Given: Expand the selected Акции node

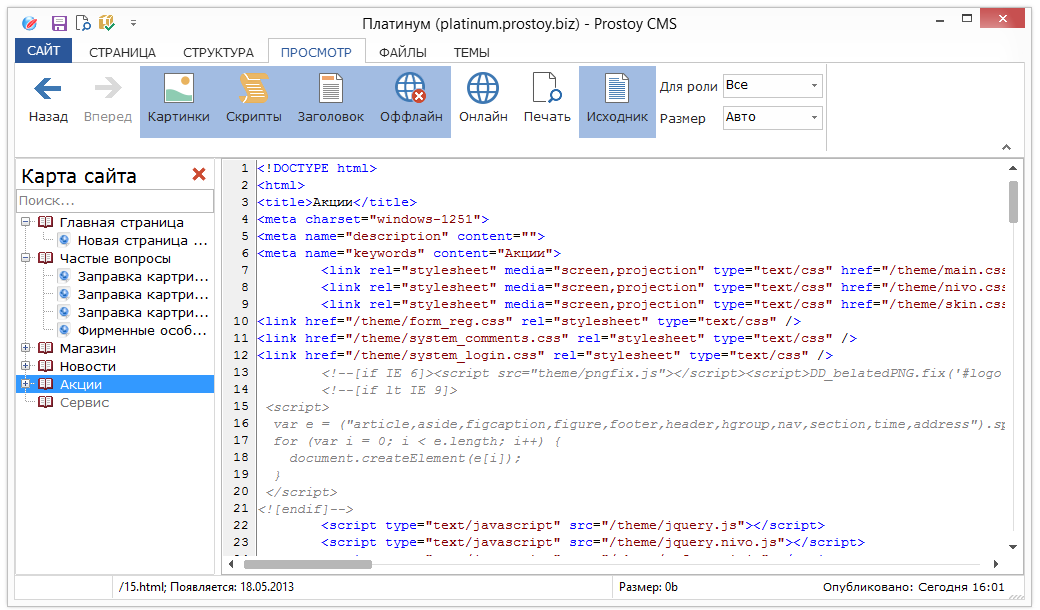Looking at the screenshot, I should pyautogui.click(x=26, y=383).
